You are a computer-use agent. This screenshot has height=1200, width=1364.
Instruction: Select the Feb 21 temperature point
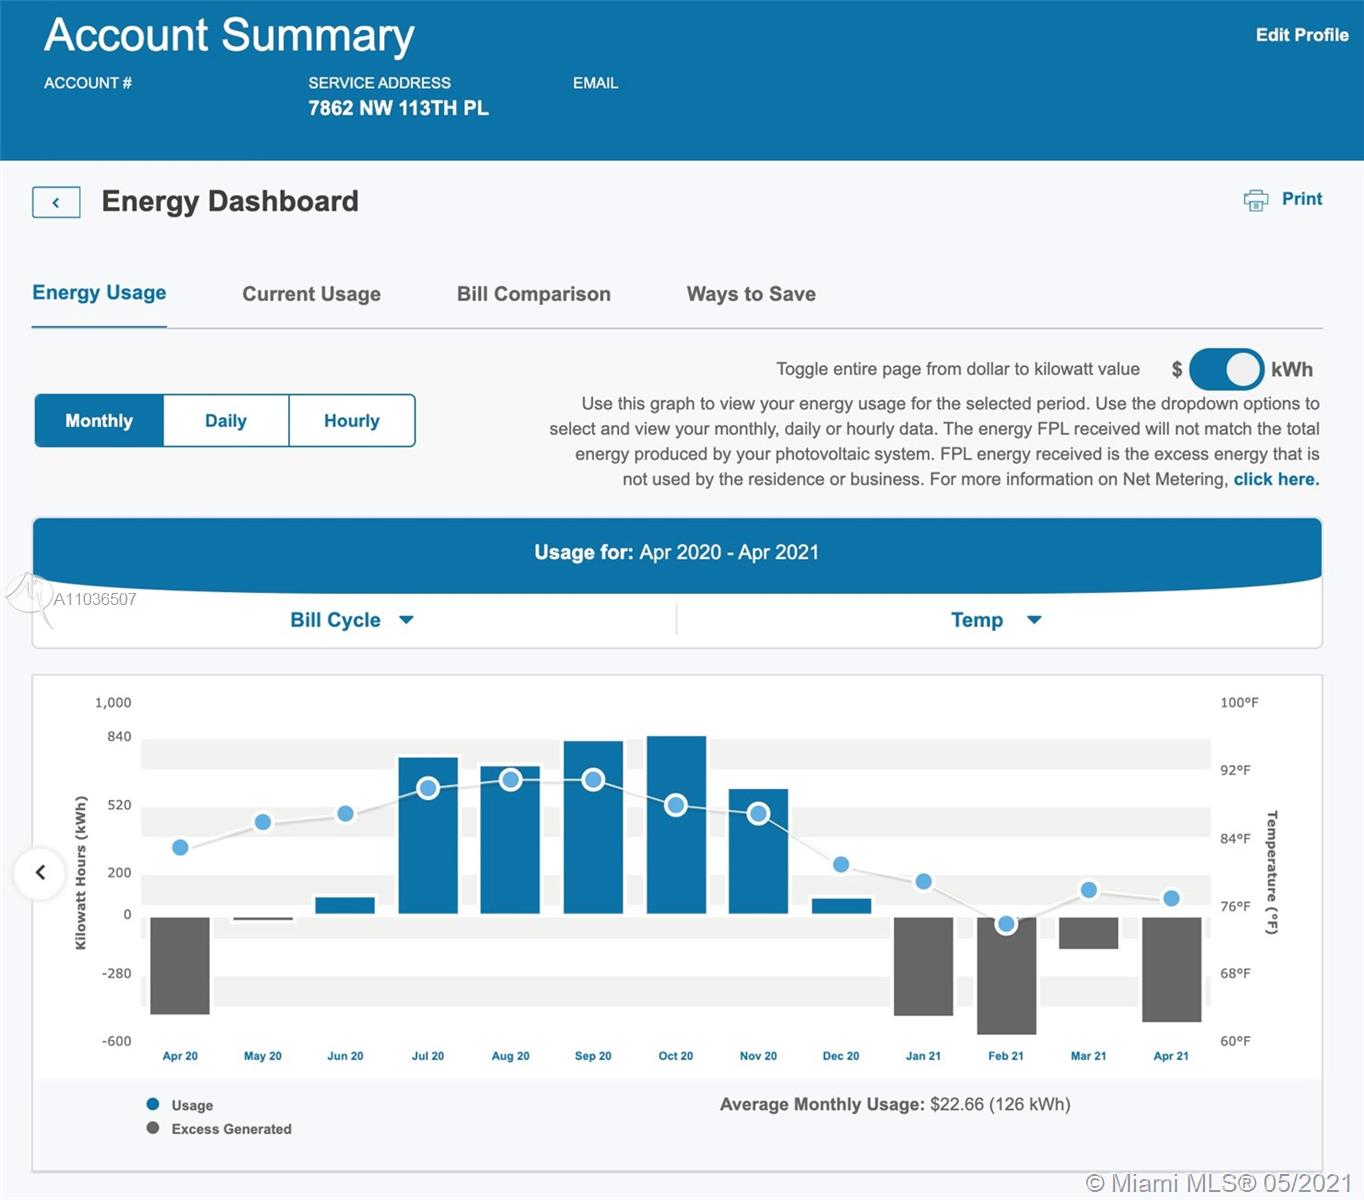[x=1006, y=924]
